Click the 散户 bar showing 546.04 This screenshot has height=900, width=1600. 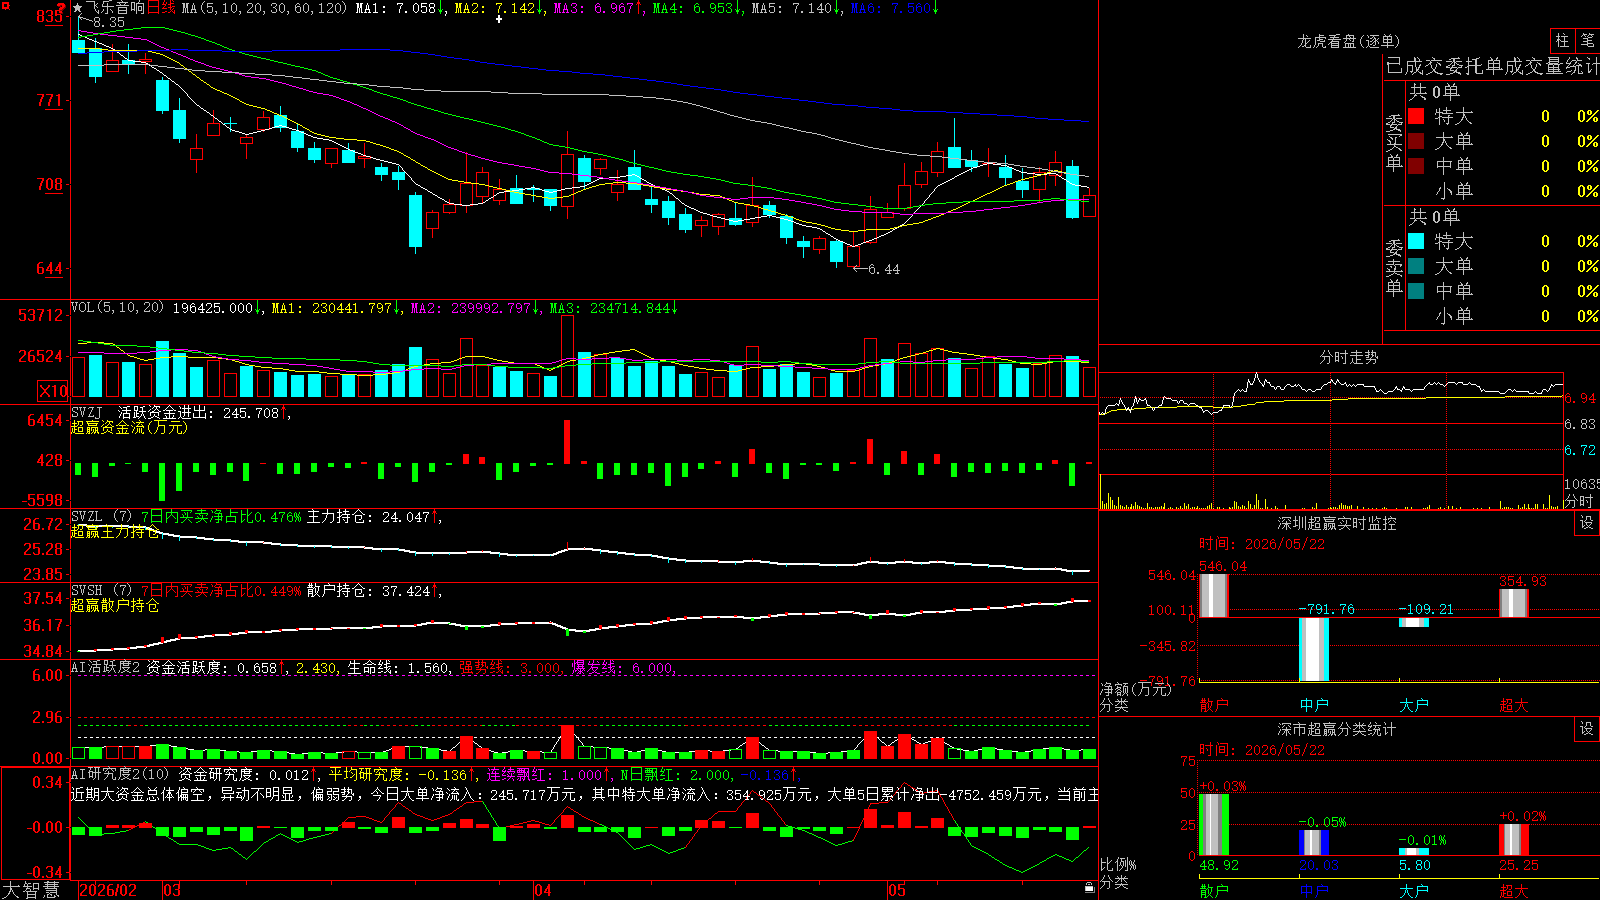tap(1214, 595)
